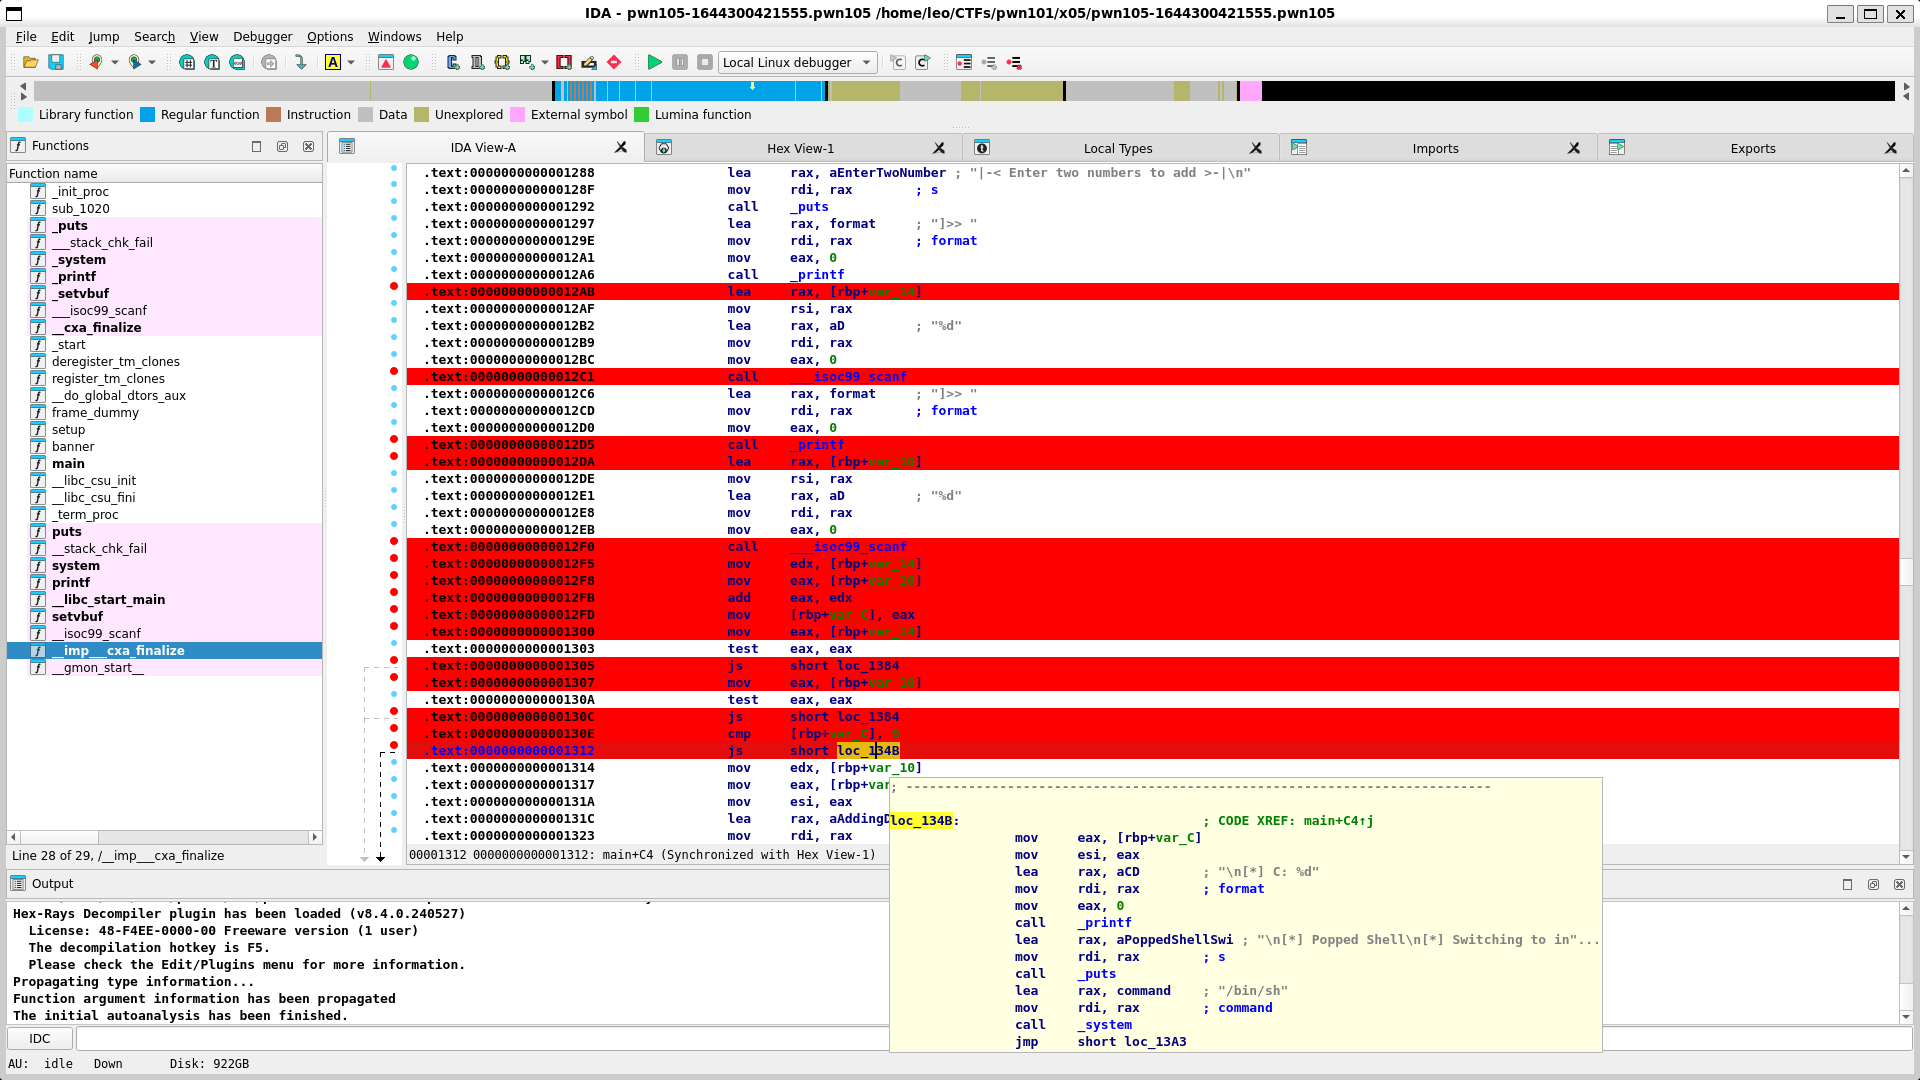The height and width of the screenshot is (1080, 1920).
Task: Click the yellow structure brackets toolbar icon
Action: click(502, 62)
